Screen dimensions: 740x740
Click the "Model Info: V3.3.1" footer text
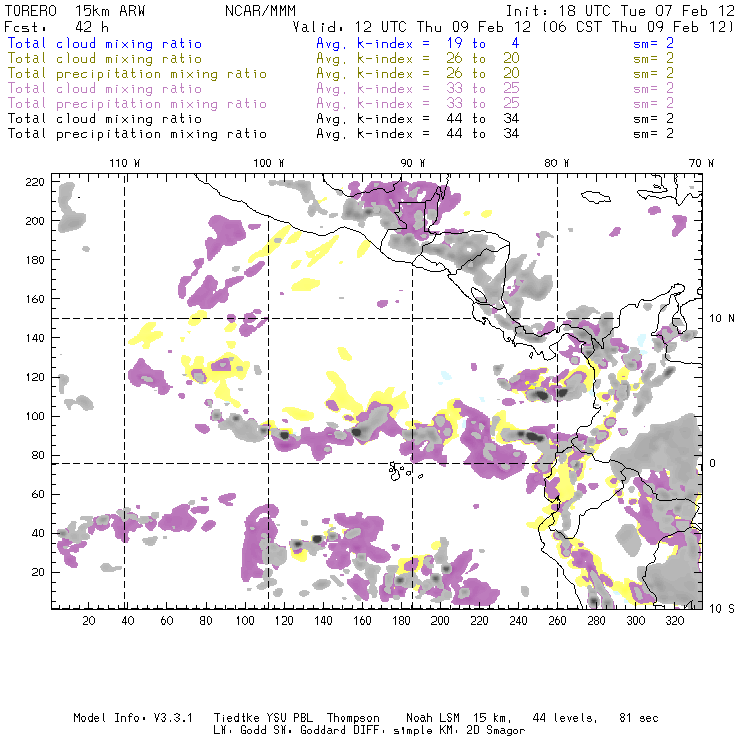(133, 718)
